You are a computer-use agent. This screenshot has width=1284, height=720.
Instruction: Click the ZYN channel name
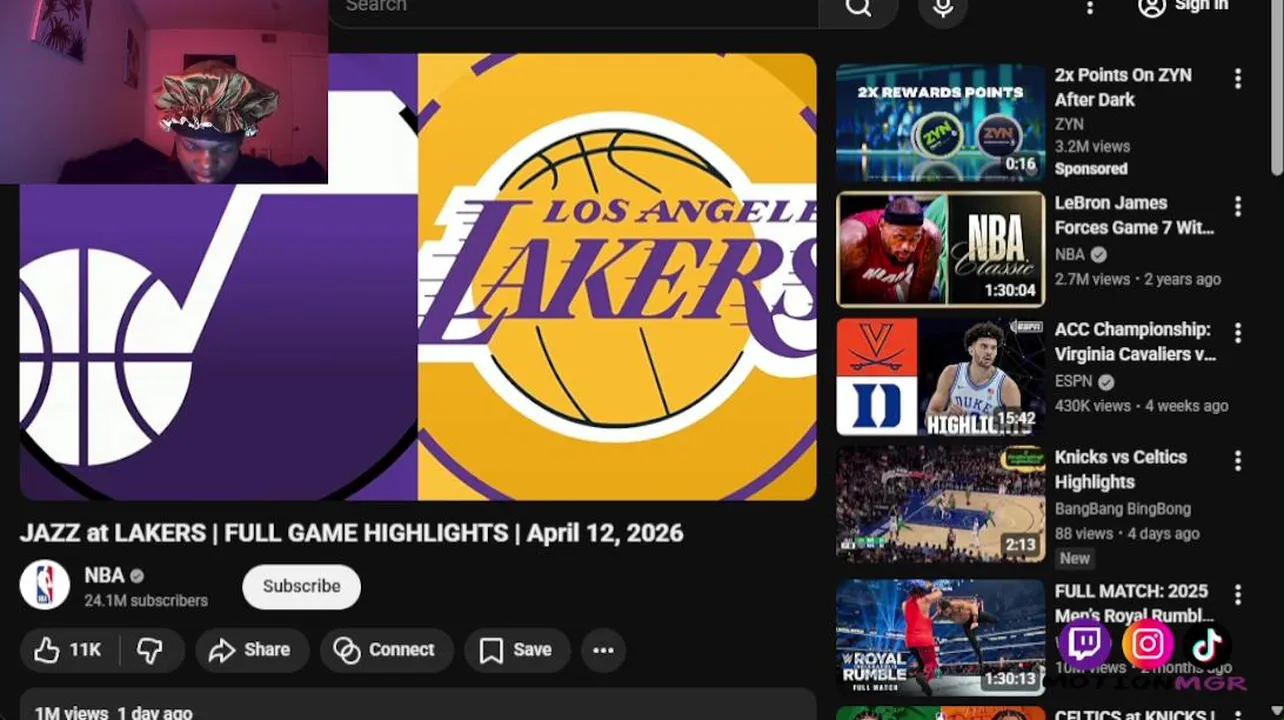(1069, 124)
